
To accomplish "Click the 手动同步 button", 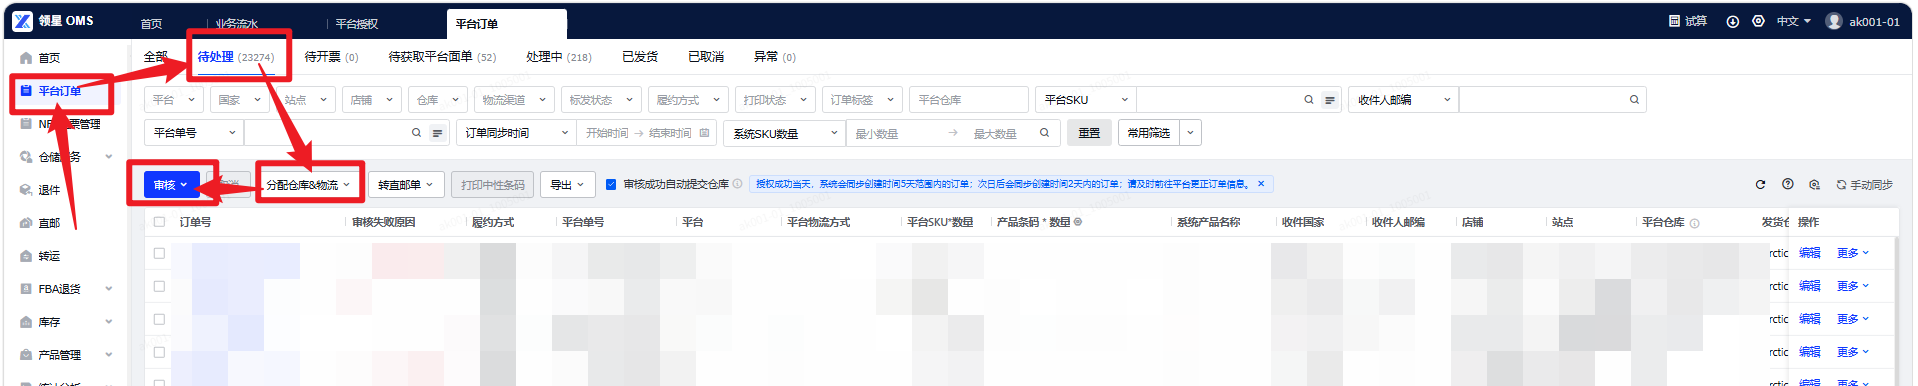I will [x=1865, y=185].
